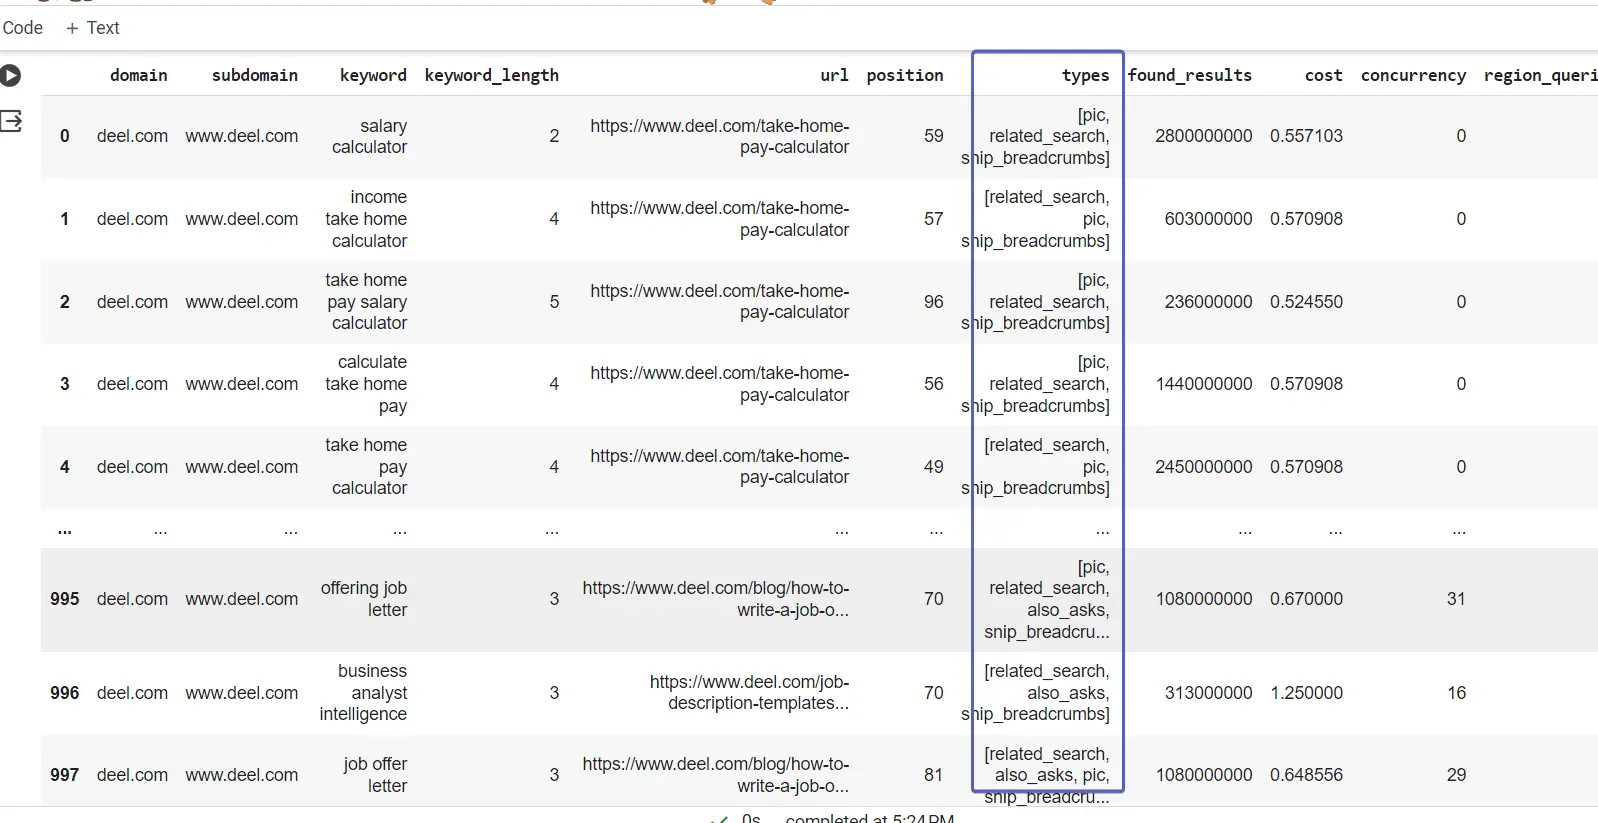Click concurrency value 31
The height and width of the screenshot is (823, 1598).
(1456, 599)
